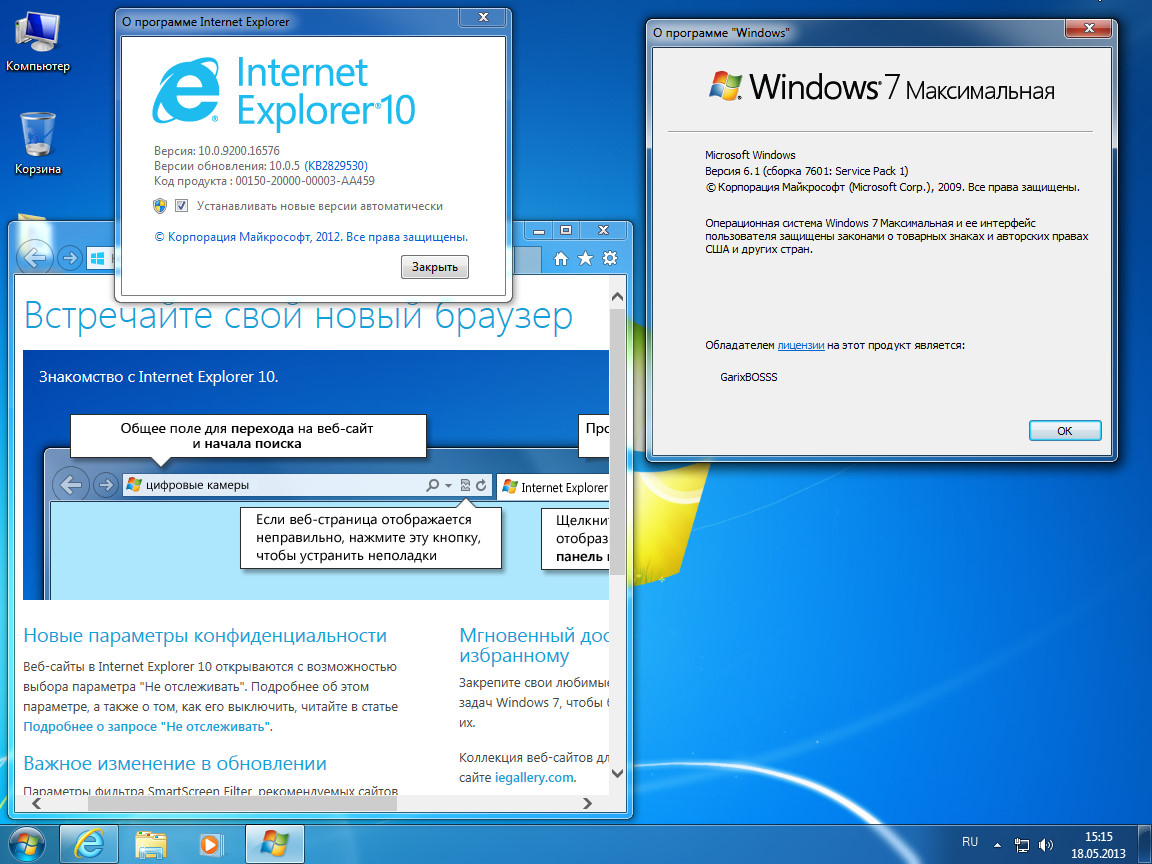Open Internet Explorer from the taskbar
Screen dimensions: 1152x864
pos(89,844)
